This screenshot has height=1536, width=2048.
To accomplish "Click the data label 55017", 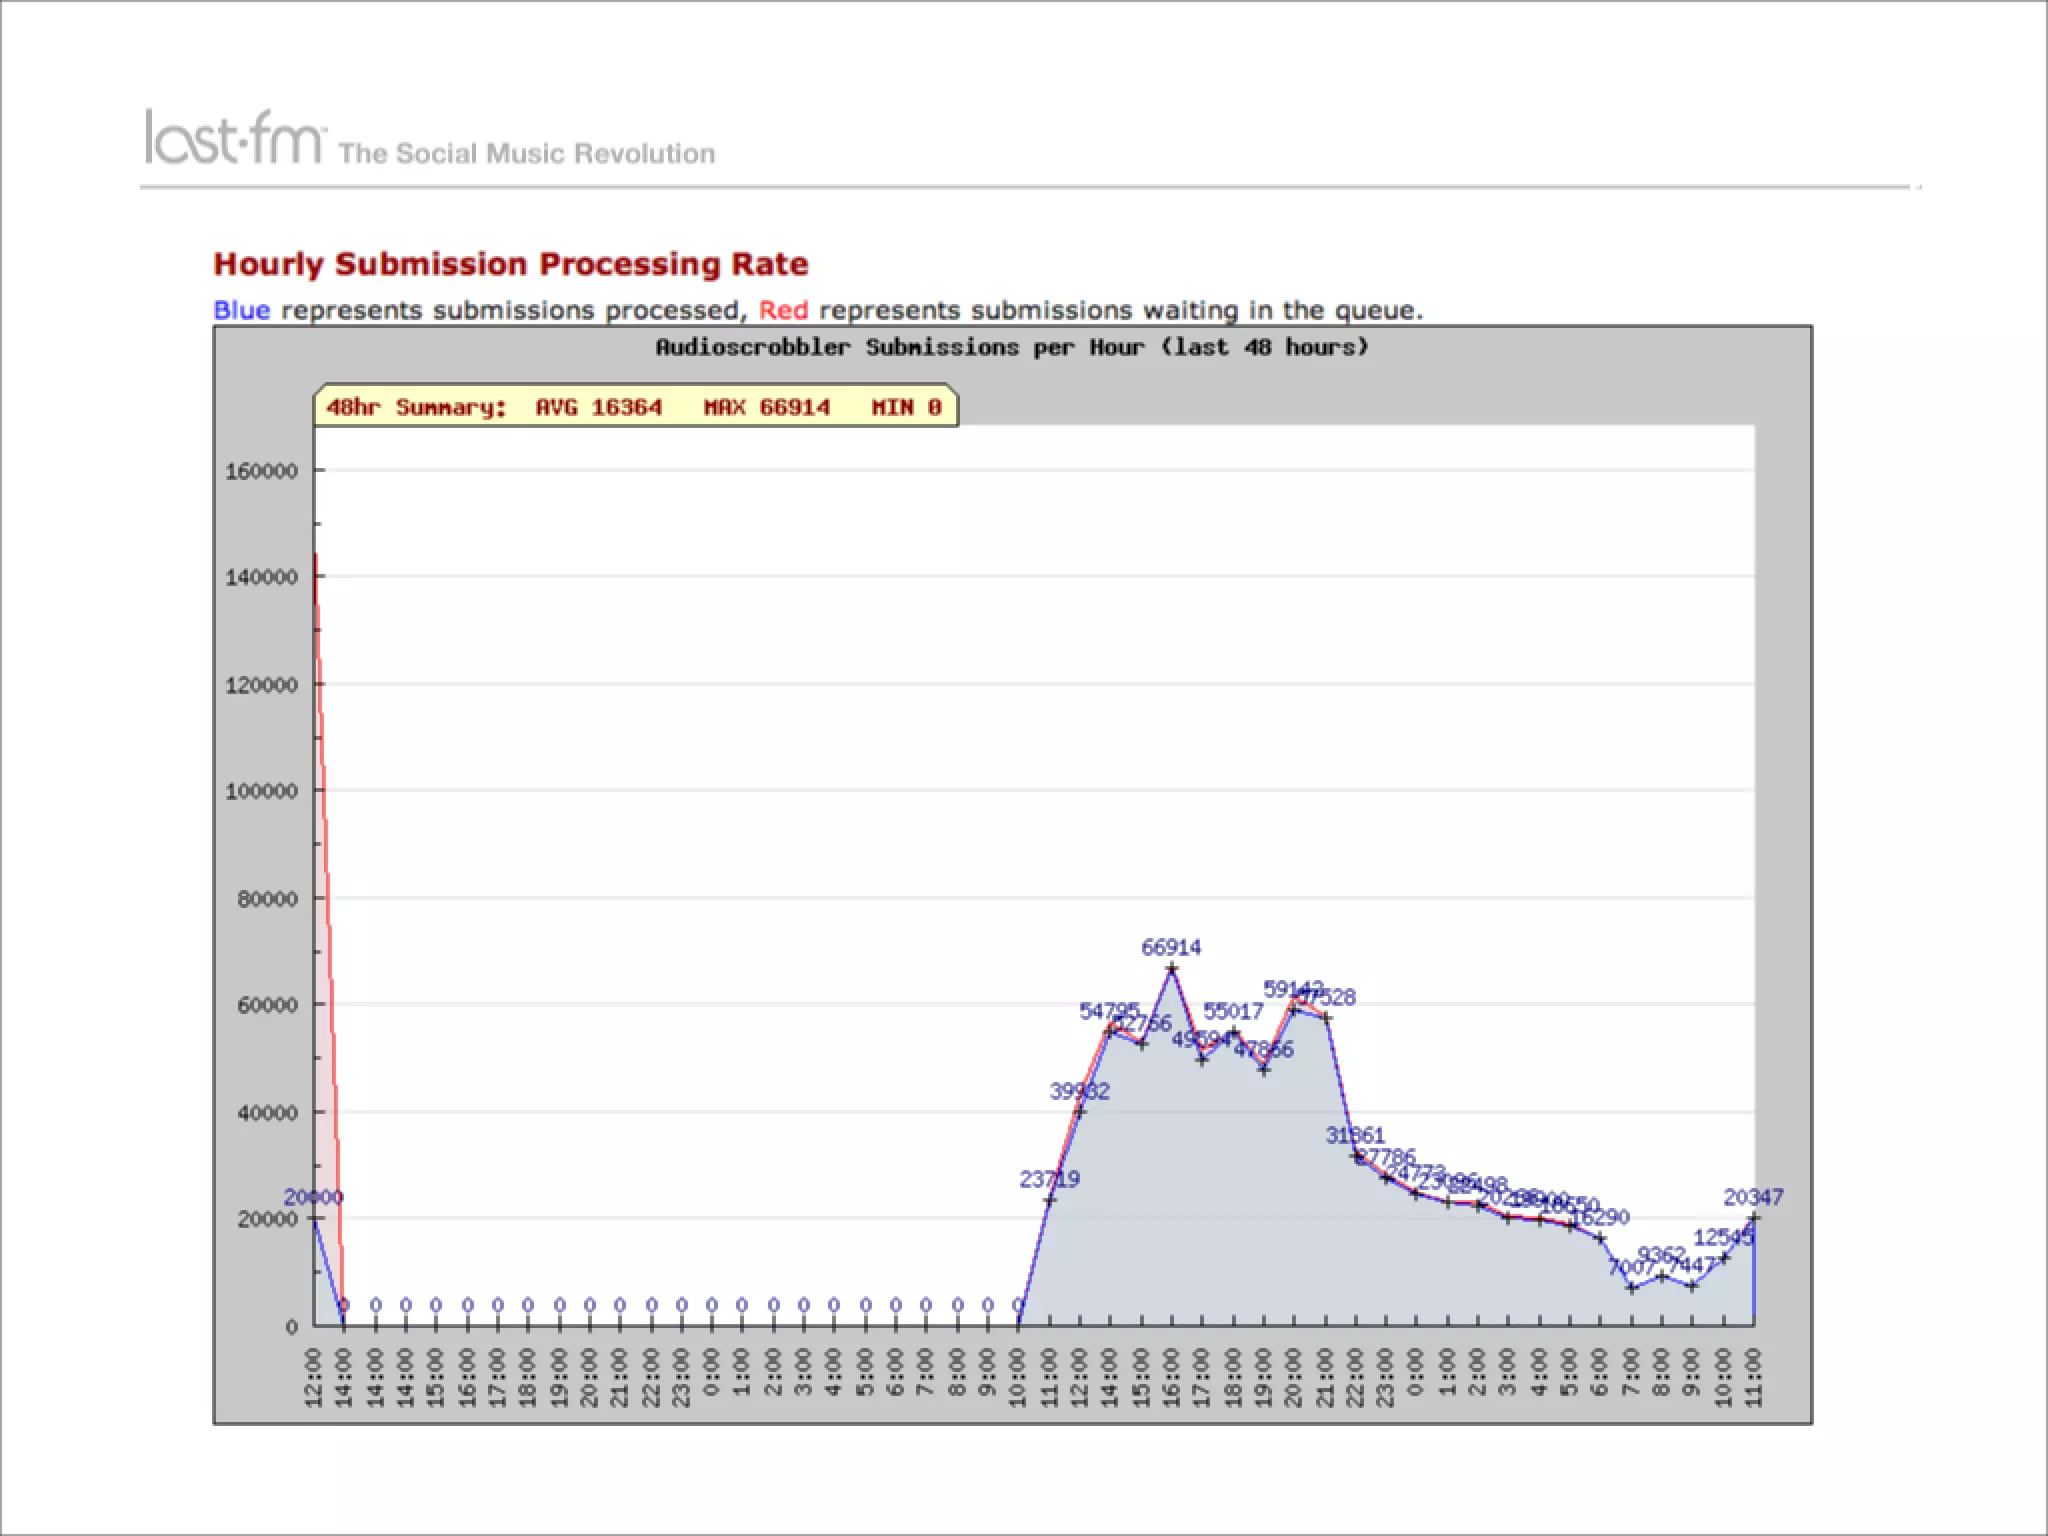I will point(1233,1011).
